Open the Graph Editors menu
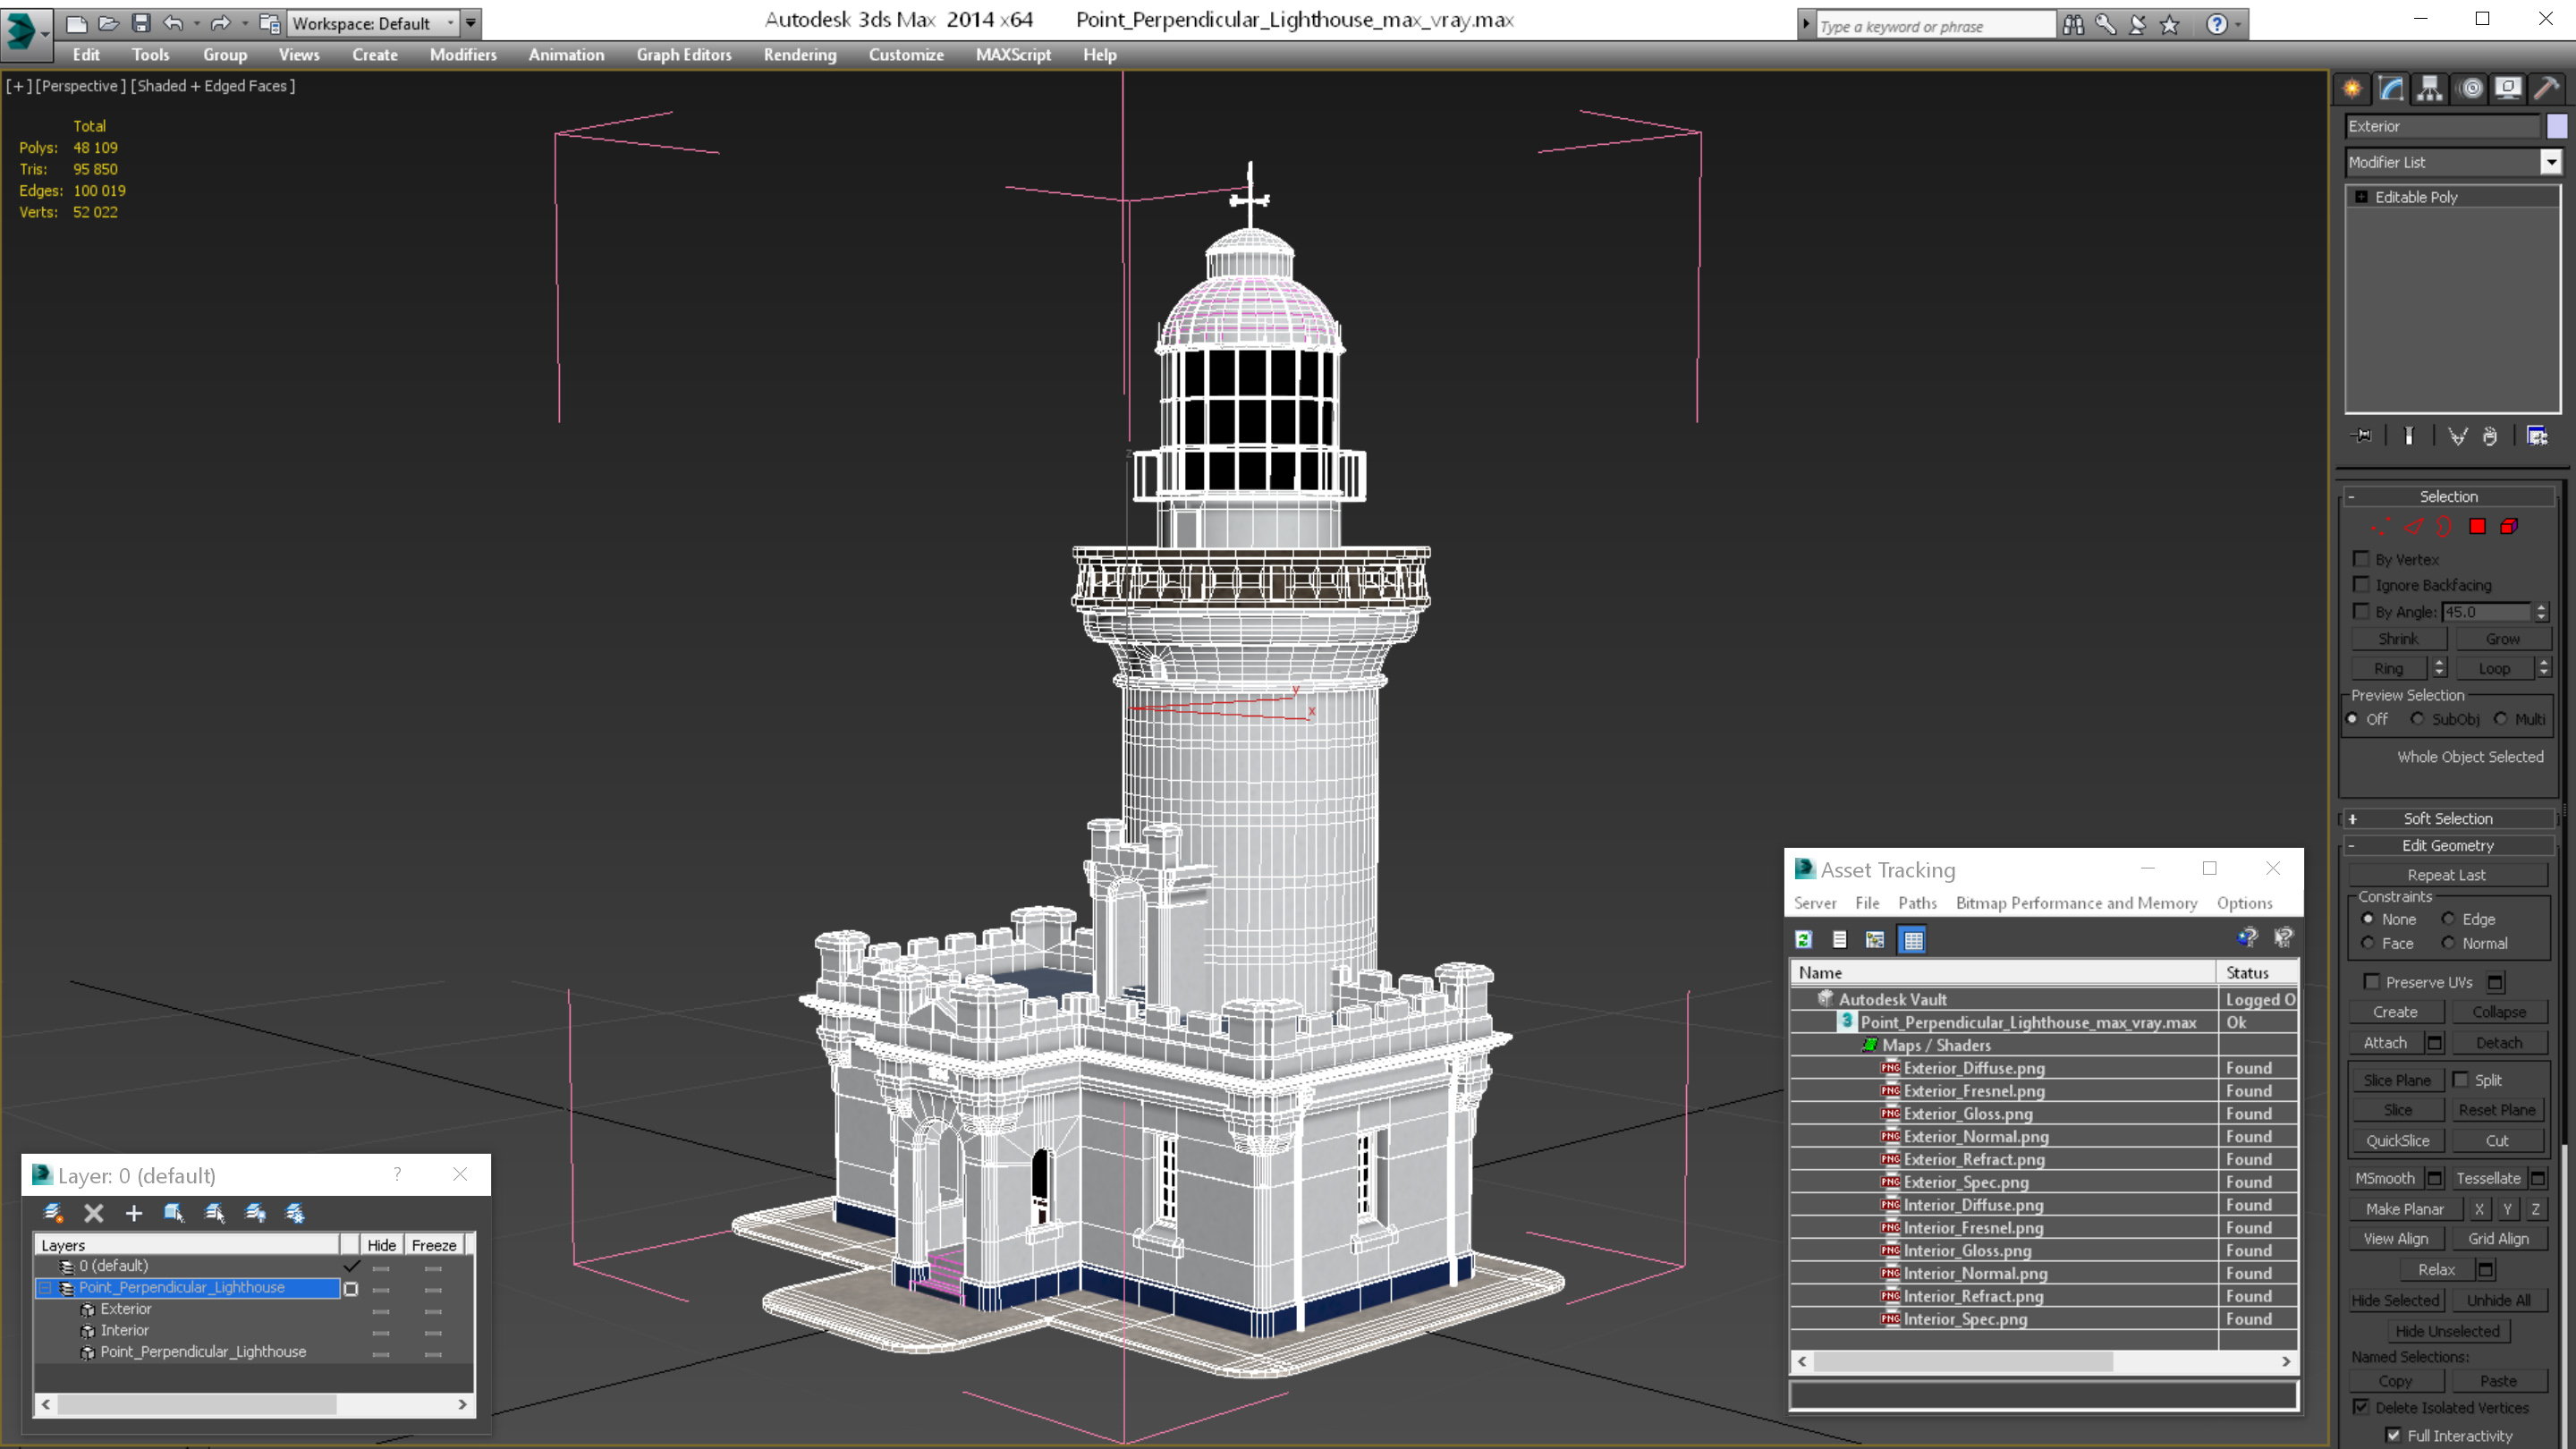The width and height of the screenshot is (2576, 1449). click(684, 55)
